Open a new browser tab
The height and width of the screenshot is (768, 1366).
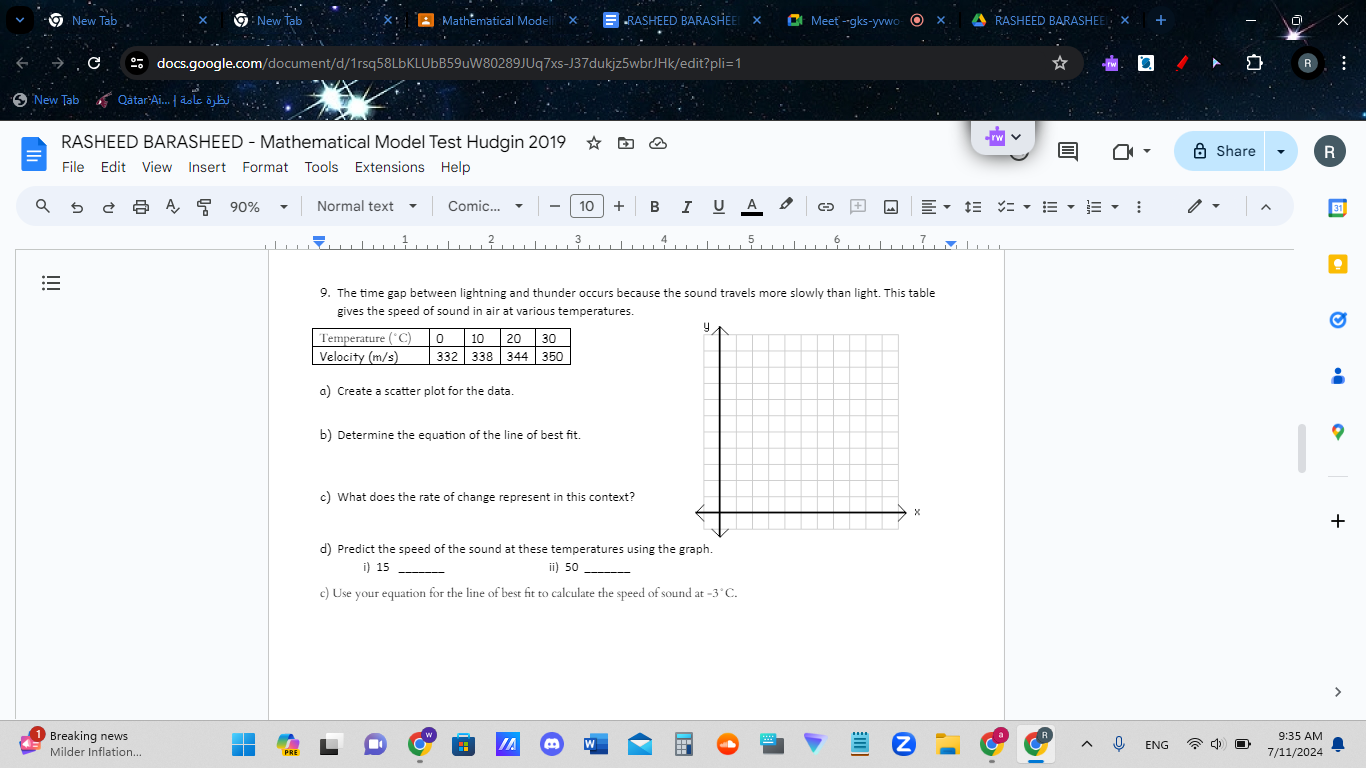click(x=1160, y=20)
